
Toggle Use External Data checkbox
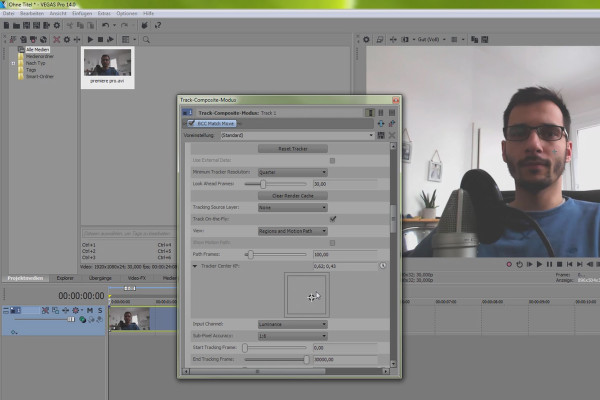tap(332, 160)
